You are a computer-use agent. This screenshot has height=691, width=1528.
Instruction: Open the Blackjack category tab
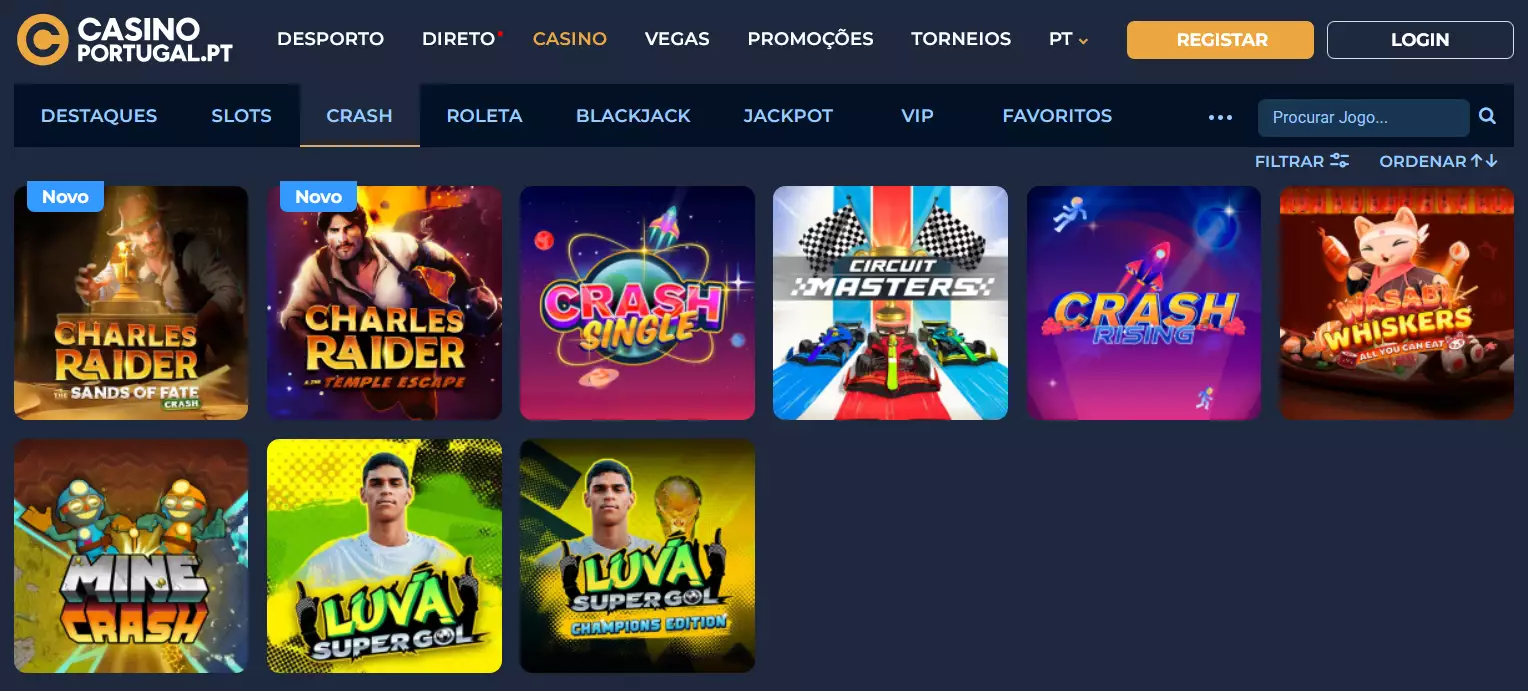(633, 116)
